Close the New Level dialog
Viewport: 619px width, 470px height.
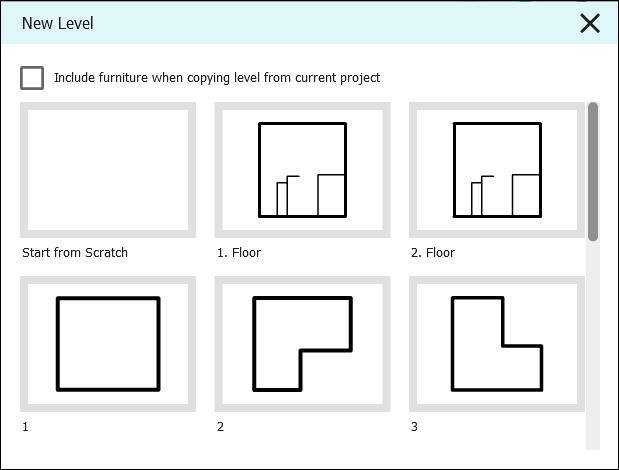tap(590, 23)
